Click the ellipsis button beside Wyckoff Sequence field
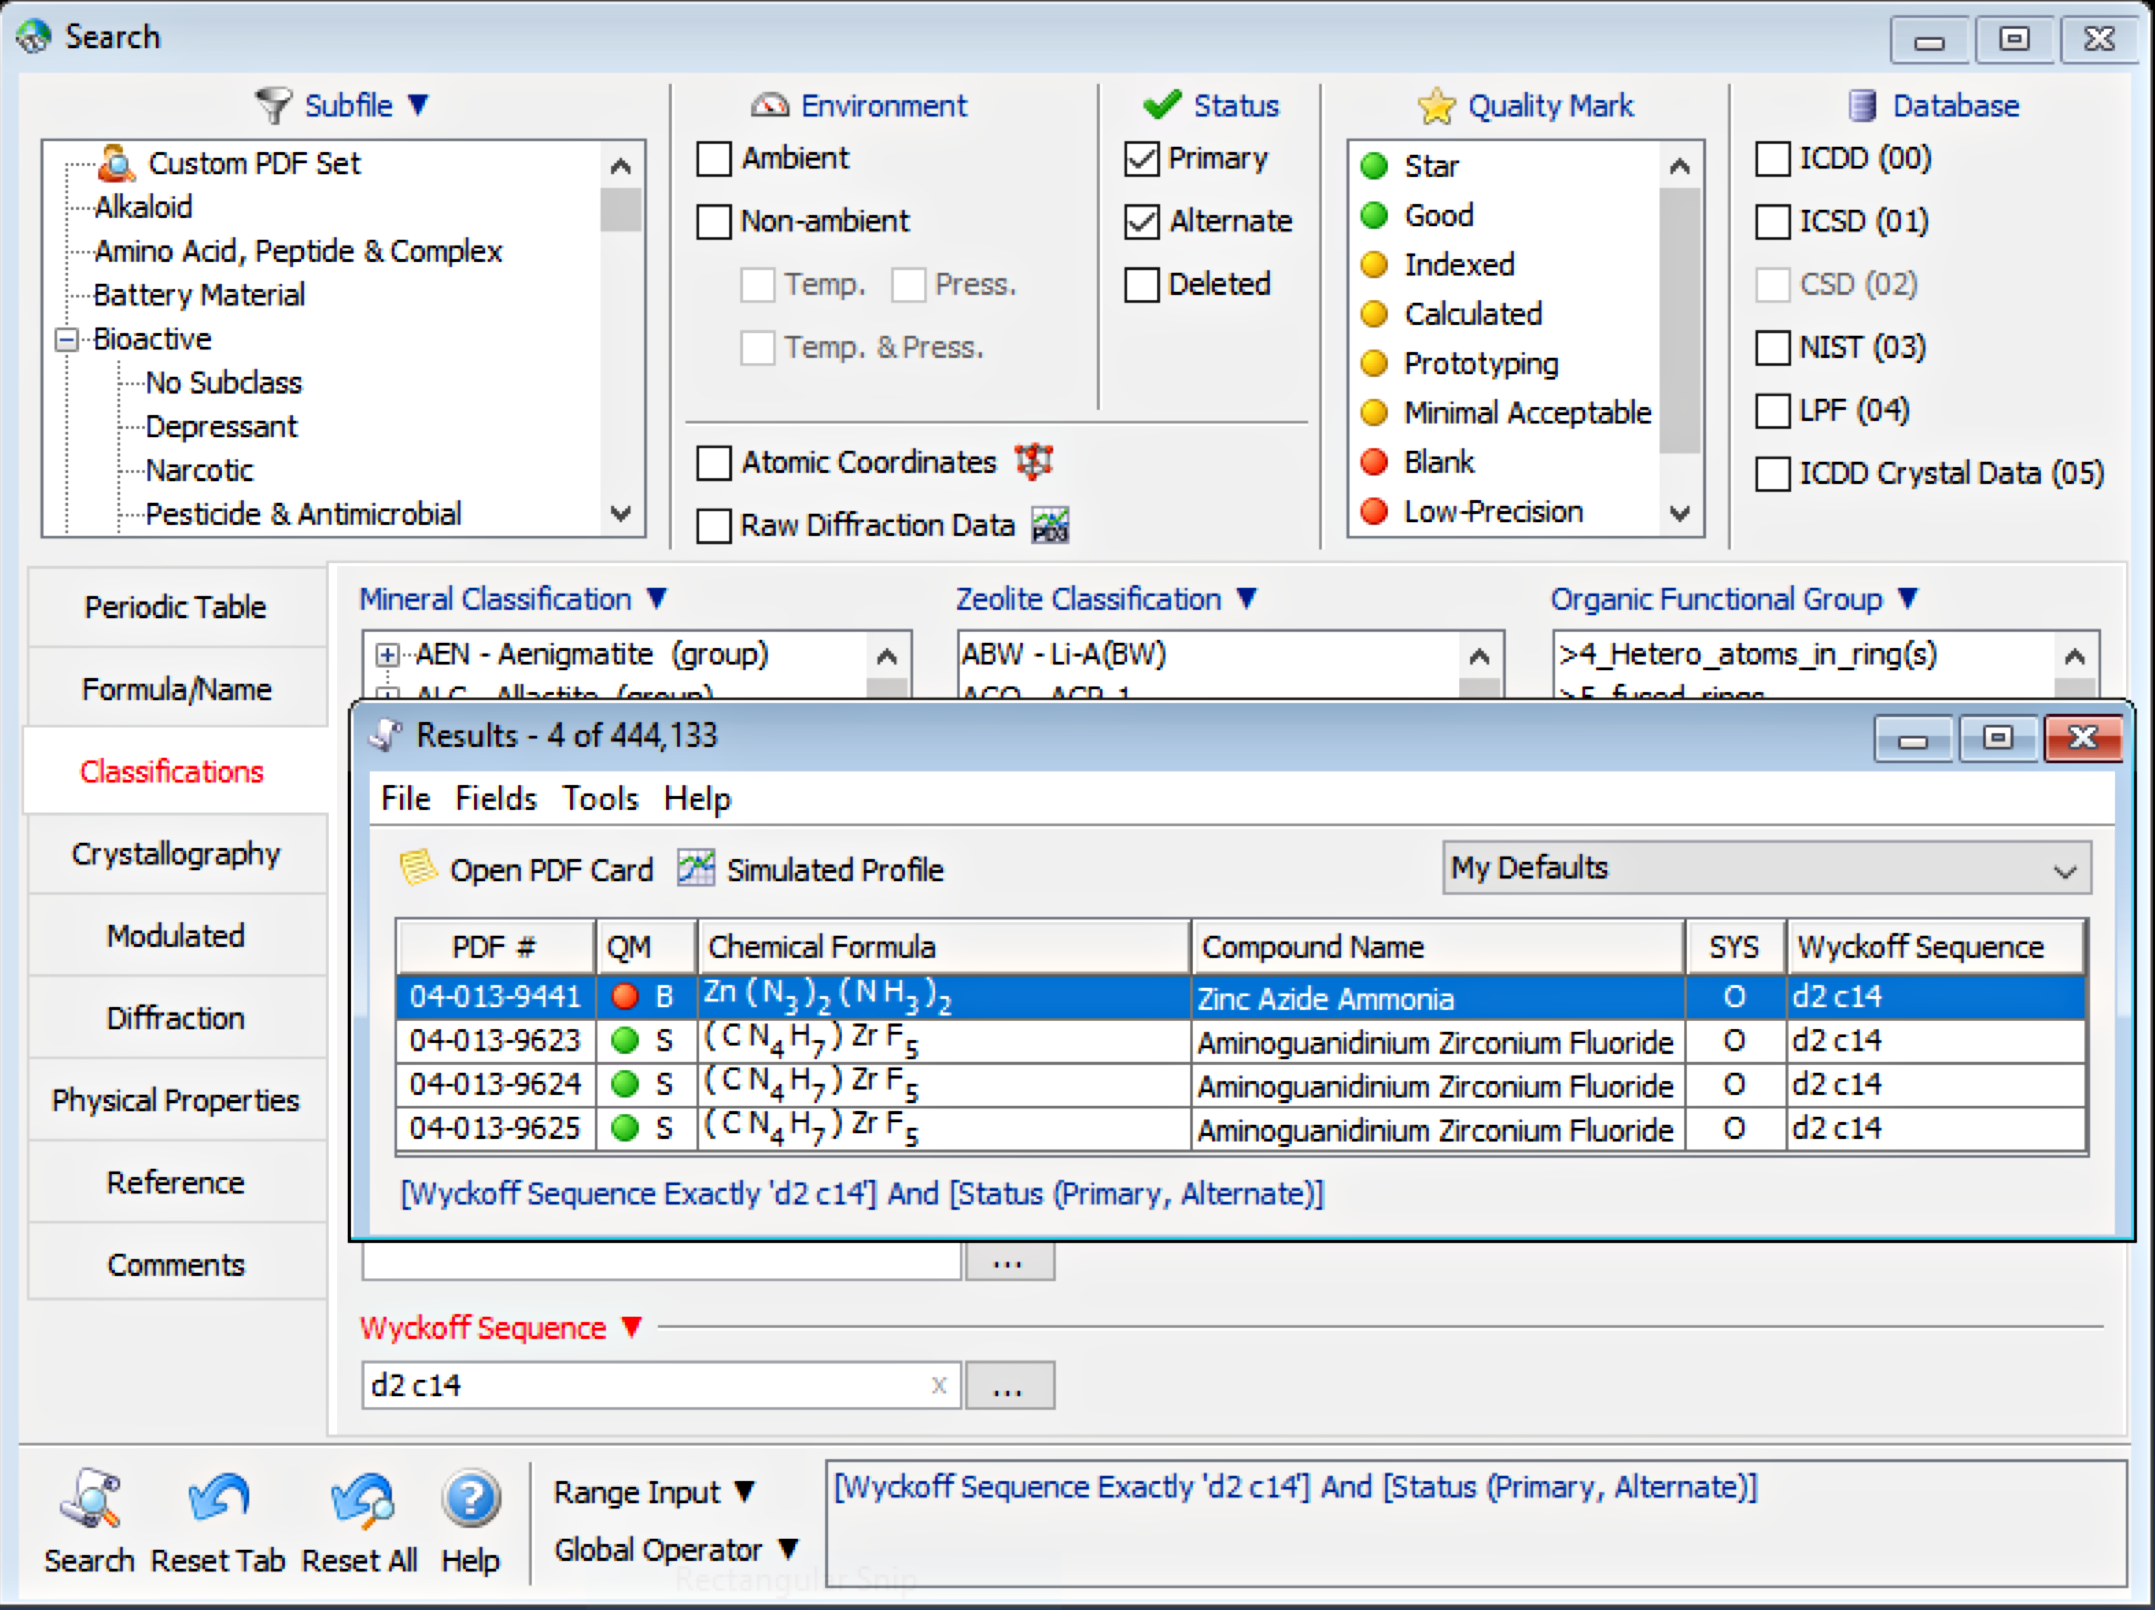 [1009, 1385]
